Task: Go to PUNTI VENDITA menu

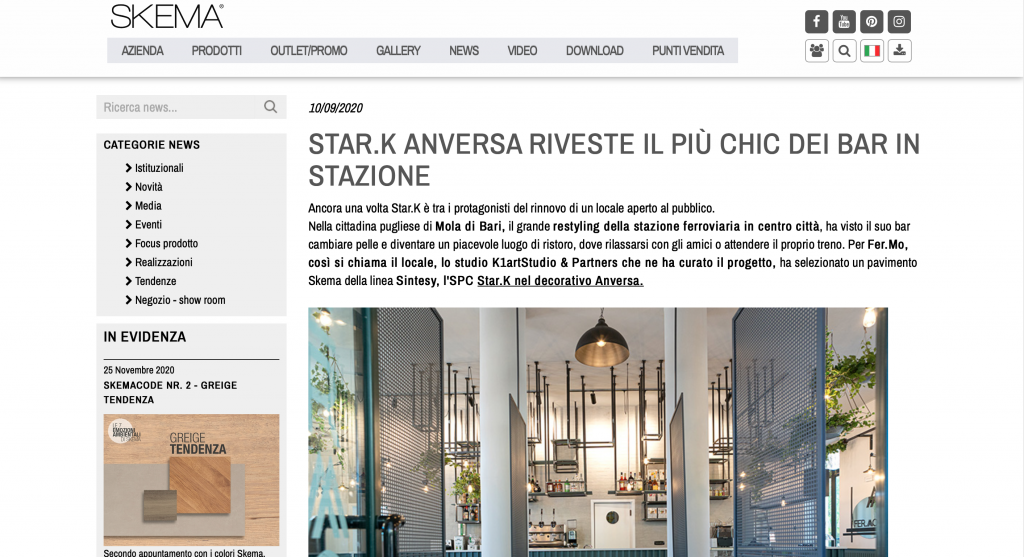Action: point(688,51)
